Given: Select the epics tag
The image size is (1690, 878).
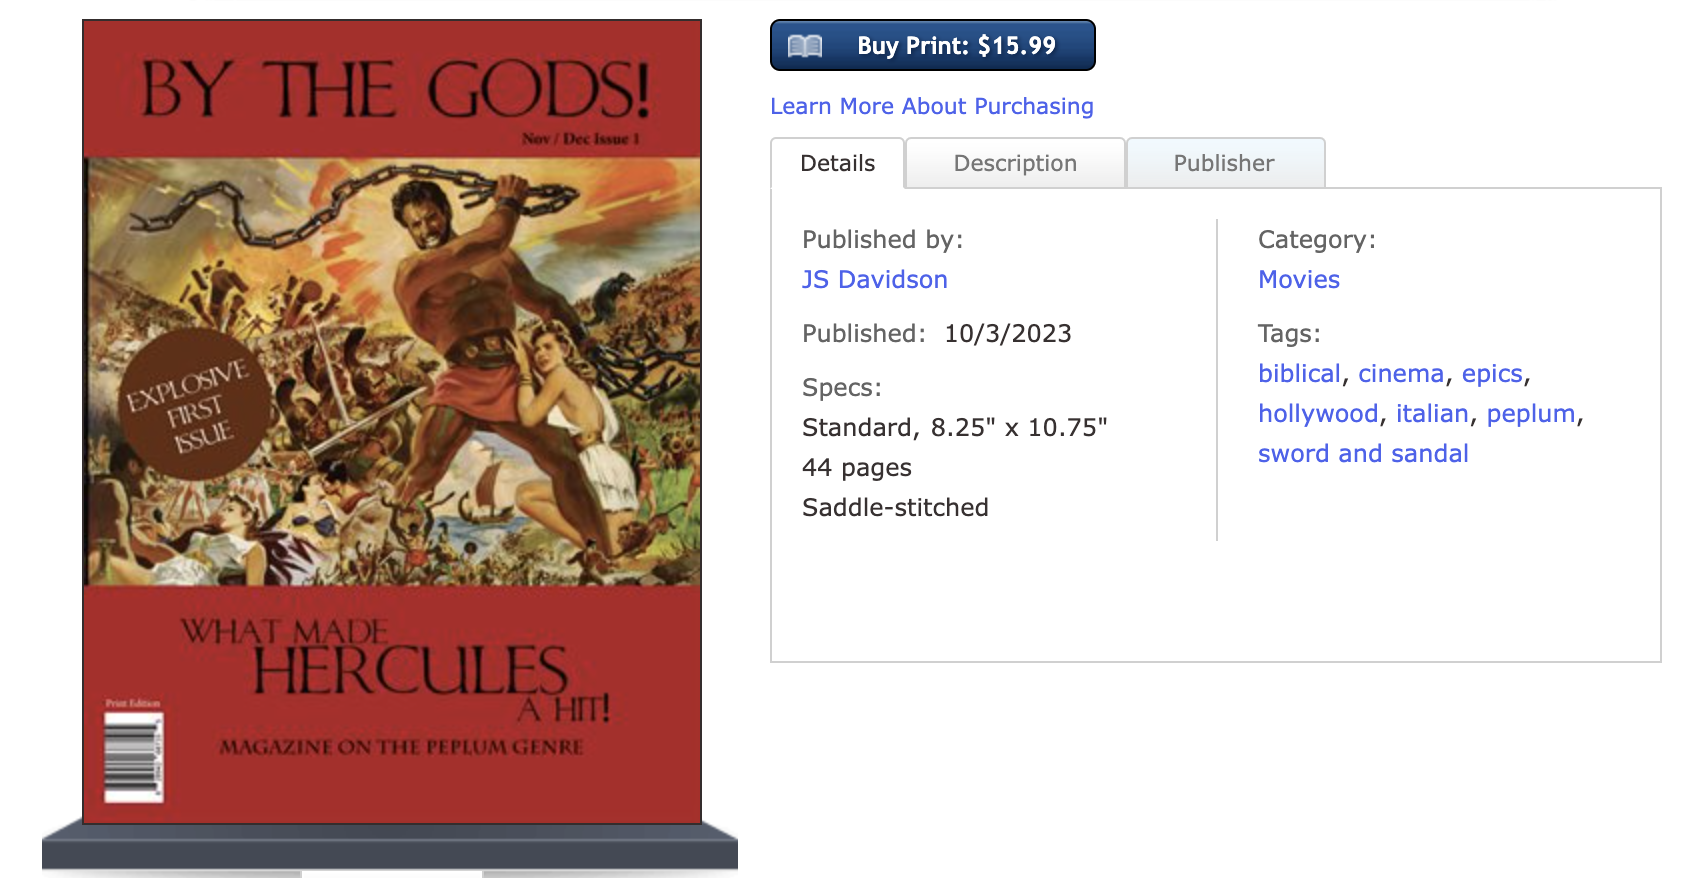Looking at the screenshot, I should coord(1492,374).
